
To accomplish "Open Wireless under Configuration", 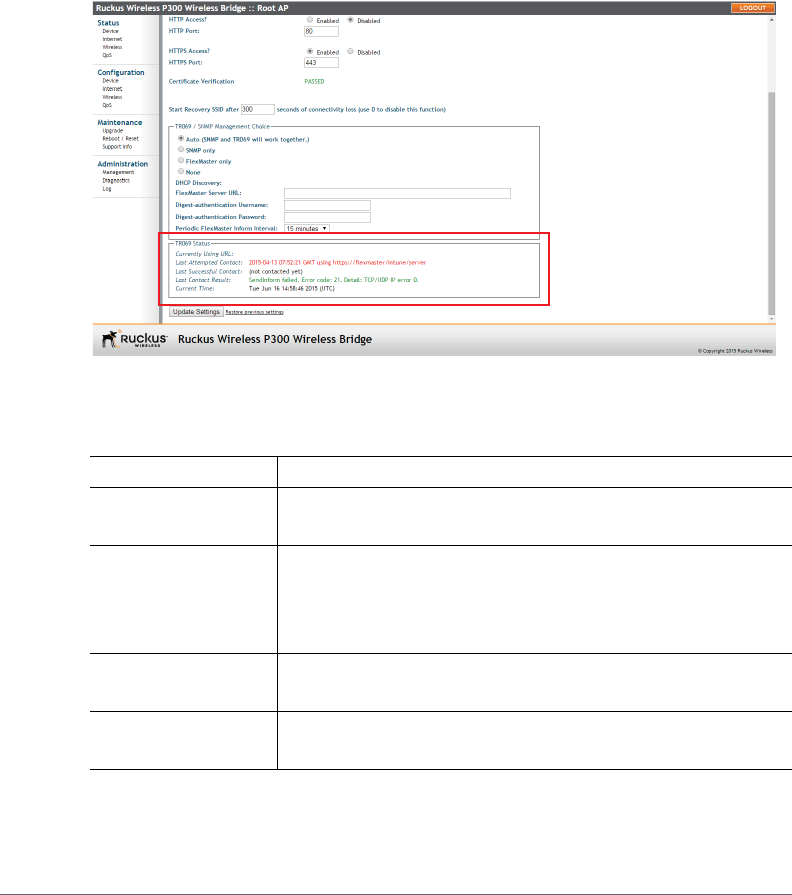I will (112, 97).
